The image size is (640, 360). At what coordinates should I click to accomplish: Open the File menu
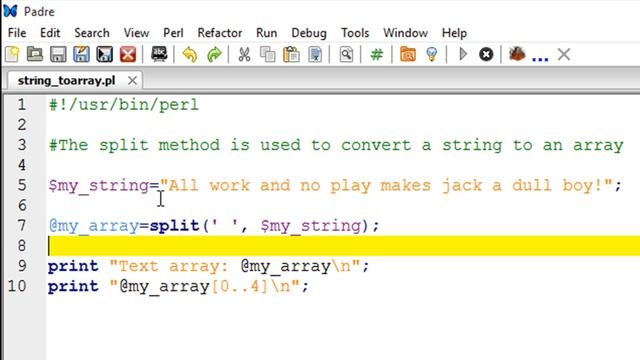(17, 33)
